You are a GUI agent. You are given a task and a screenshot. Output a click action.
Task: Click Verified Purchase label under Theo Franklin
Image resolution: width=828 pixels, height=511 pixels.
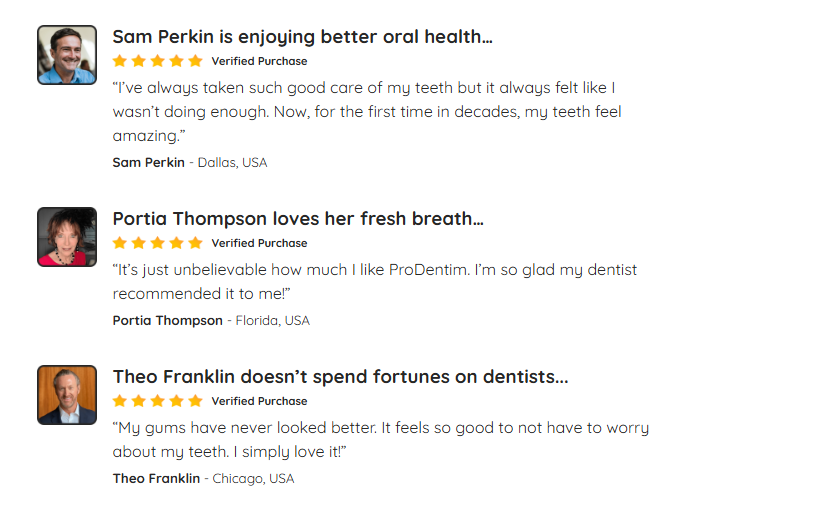[259, 401]
